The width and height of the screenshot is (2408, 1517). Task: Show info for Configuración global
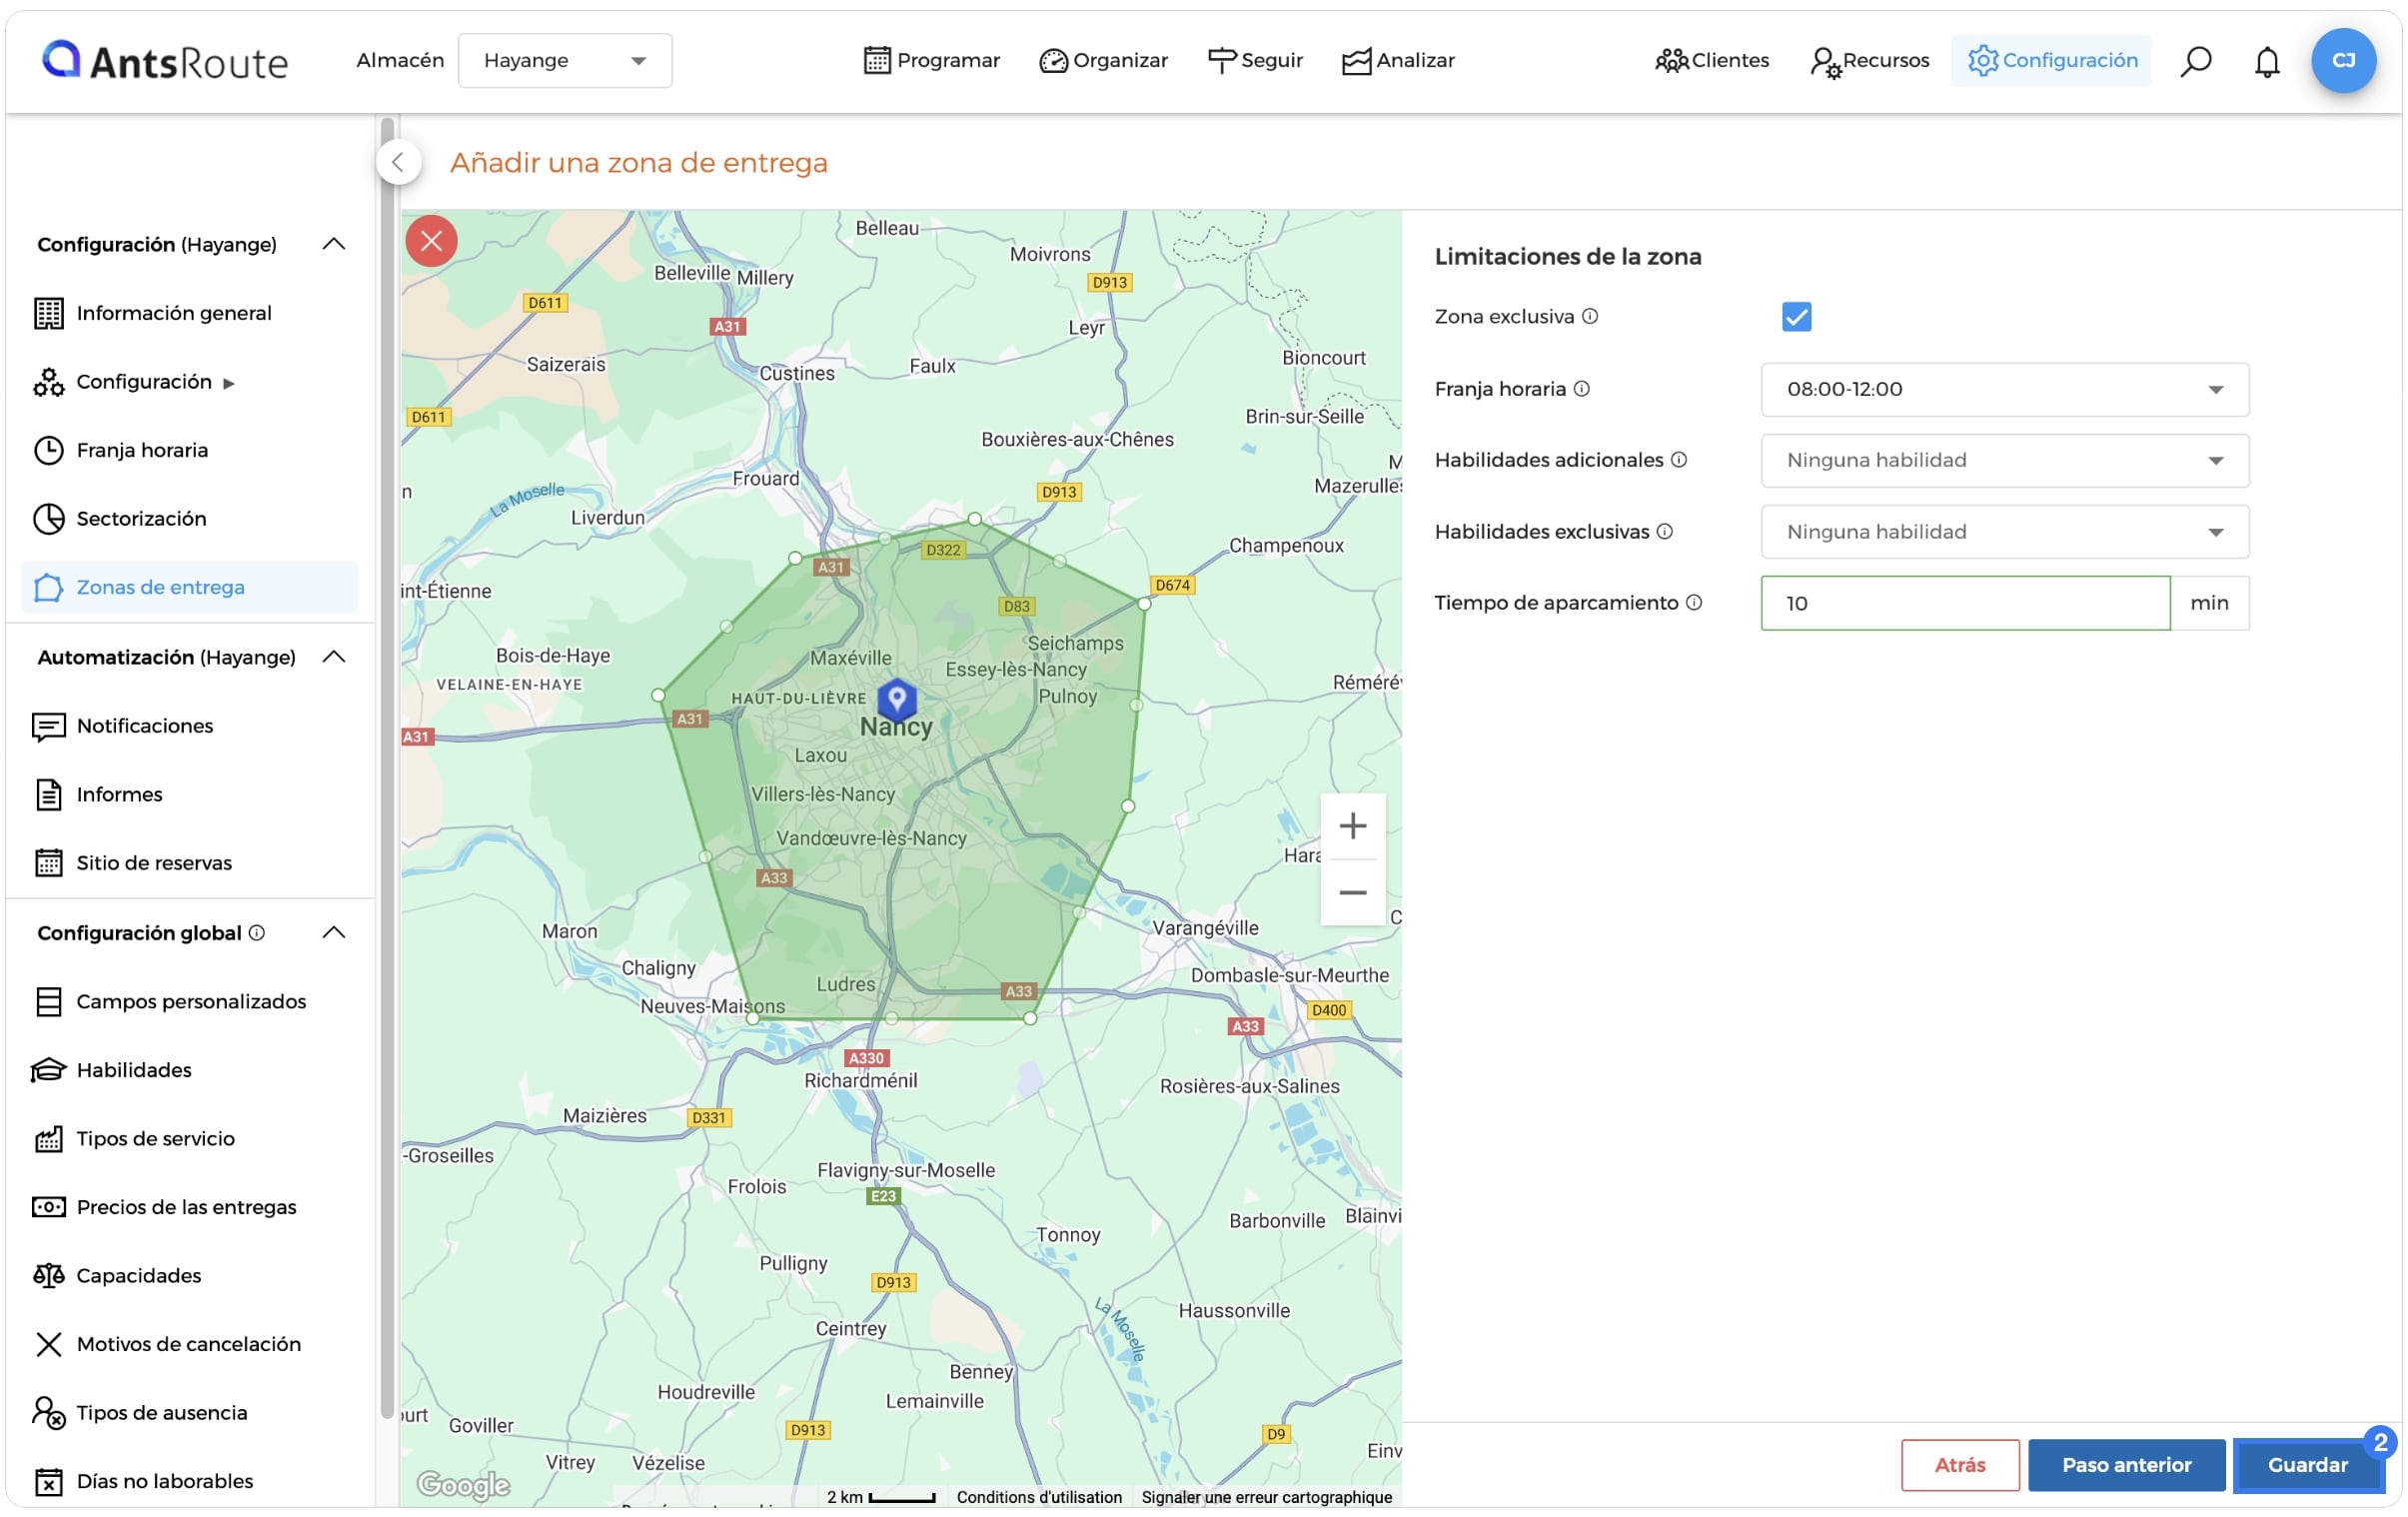(257, 932)
